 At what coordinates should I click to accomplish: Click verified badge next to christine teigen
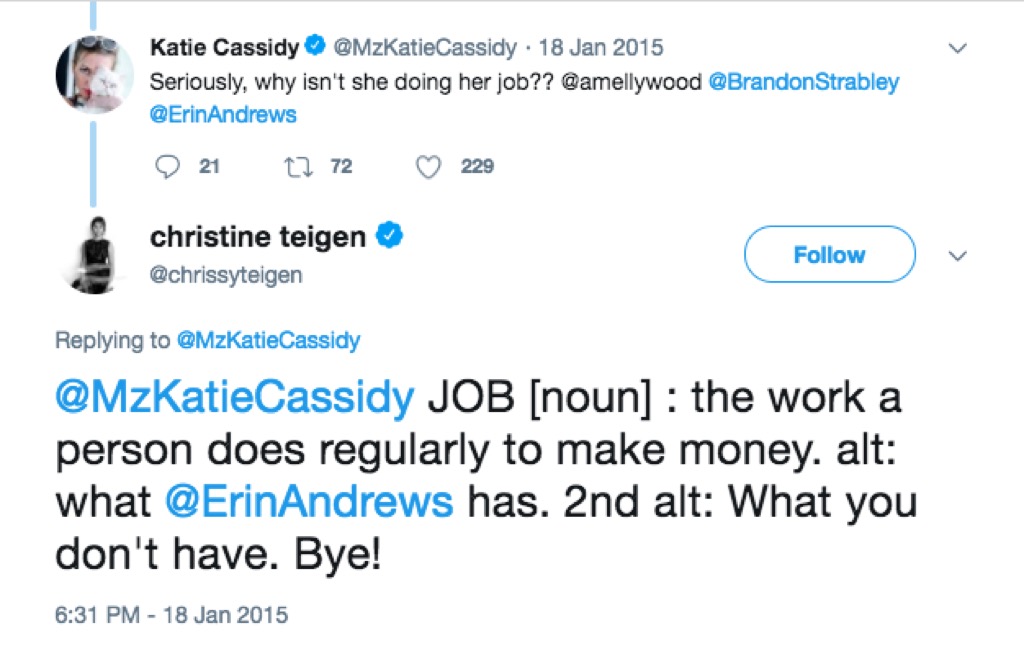pyautogui.click(x=389, y=236)
